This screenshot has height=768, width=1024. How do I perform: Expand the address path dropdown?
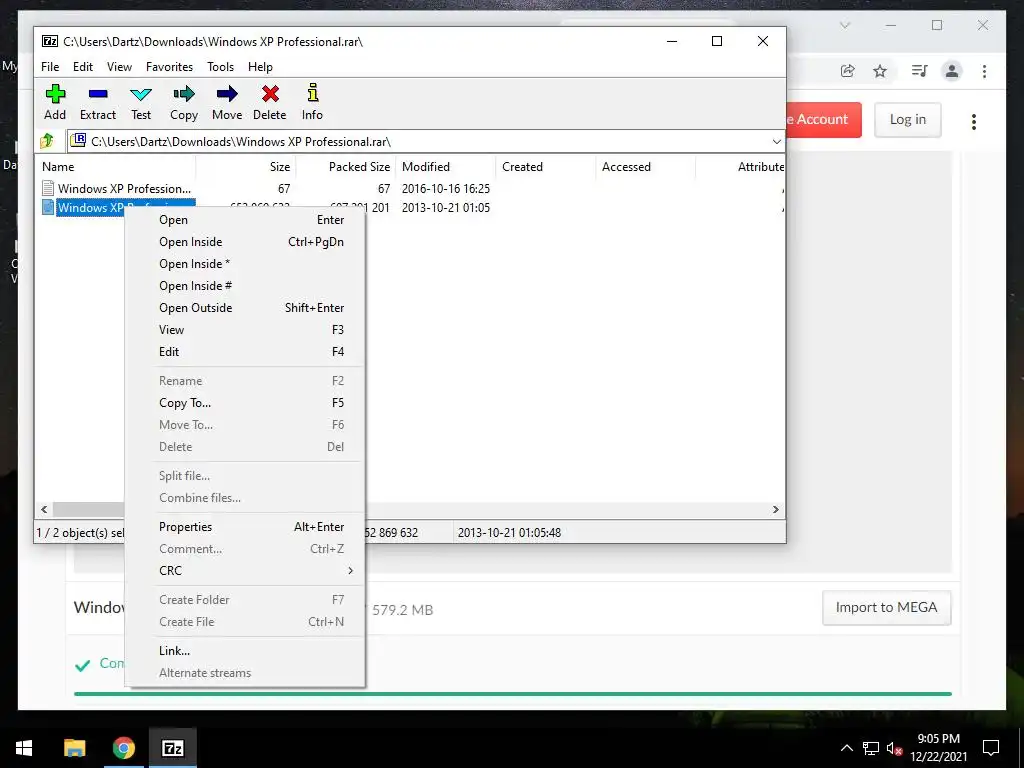776,142
